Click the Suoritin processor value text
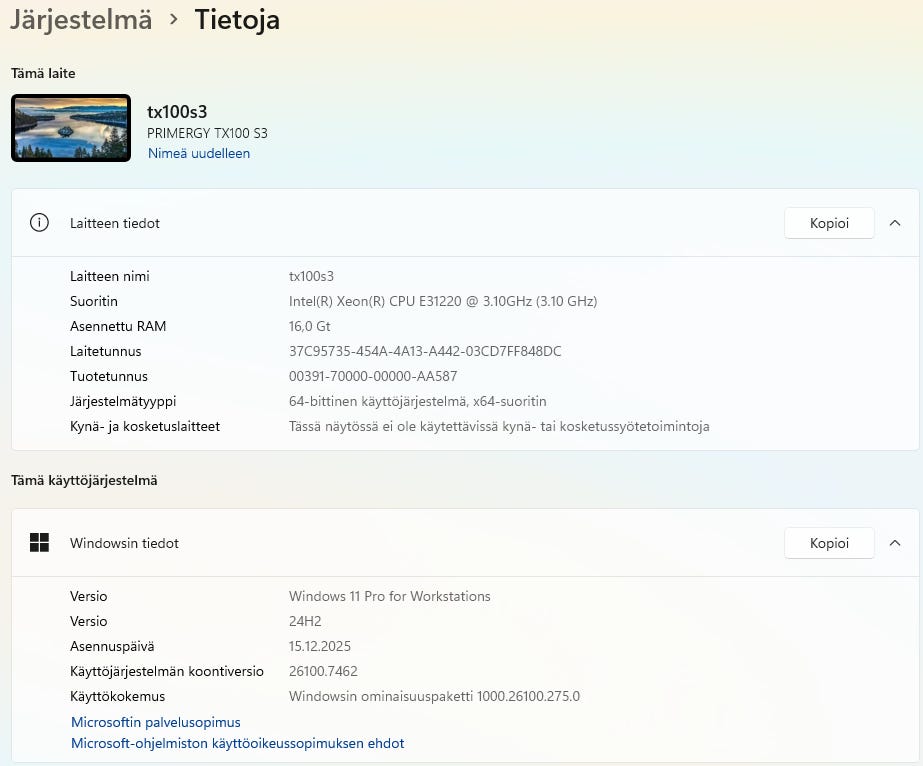The image size is (923, 766). click(443, 301)
